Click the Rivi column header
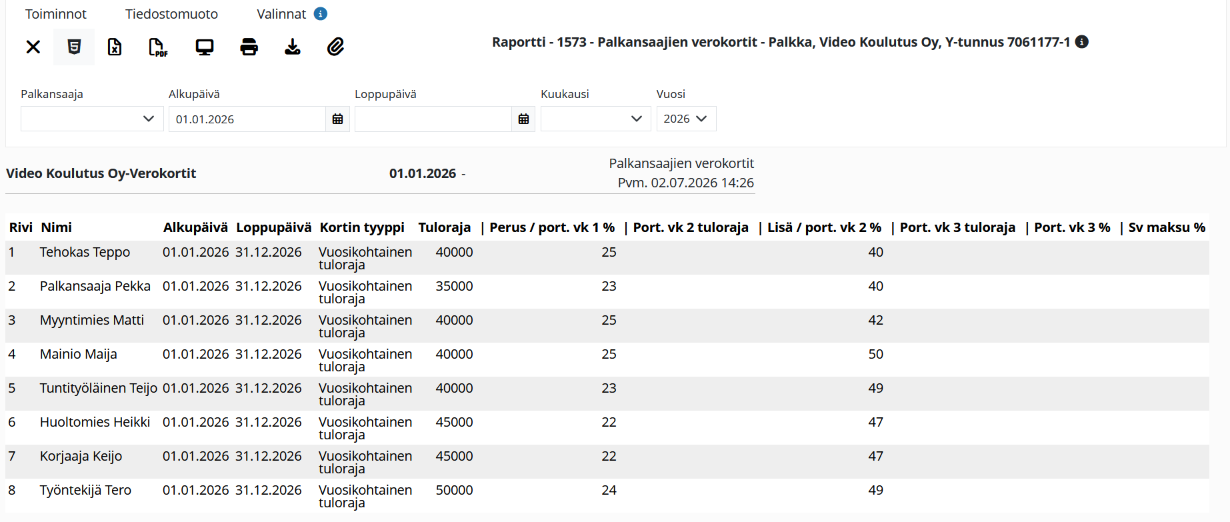The width and height of the screenshot is (1230, 522). (21, 228)
